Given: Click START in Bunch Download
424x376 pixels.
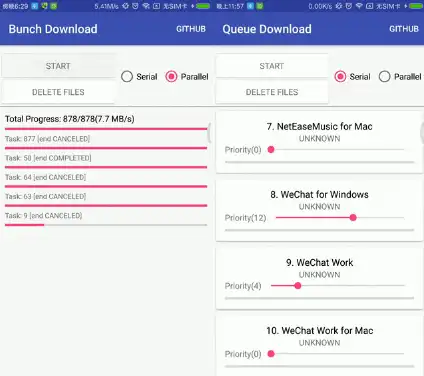Looking at the screenshot, I should coord(58,66).
